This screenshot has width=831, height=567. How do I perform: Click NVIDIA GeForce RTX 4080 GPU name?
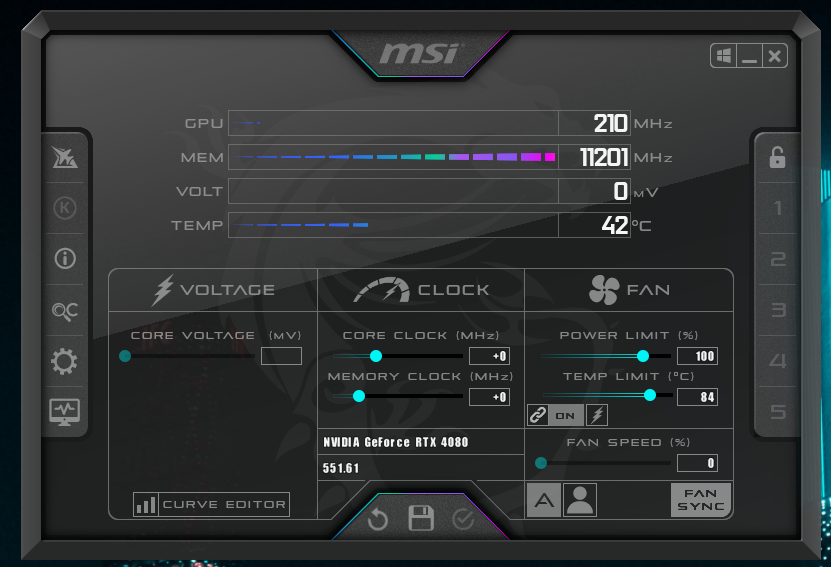(x=395, y=442)
